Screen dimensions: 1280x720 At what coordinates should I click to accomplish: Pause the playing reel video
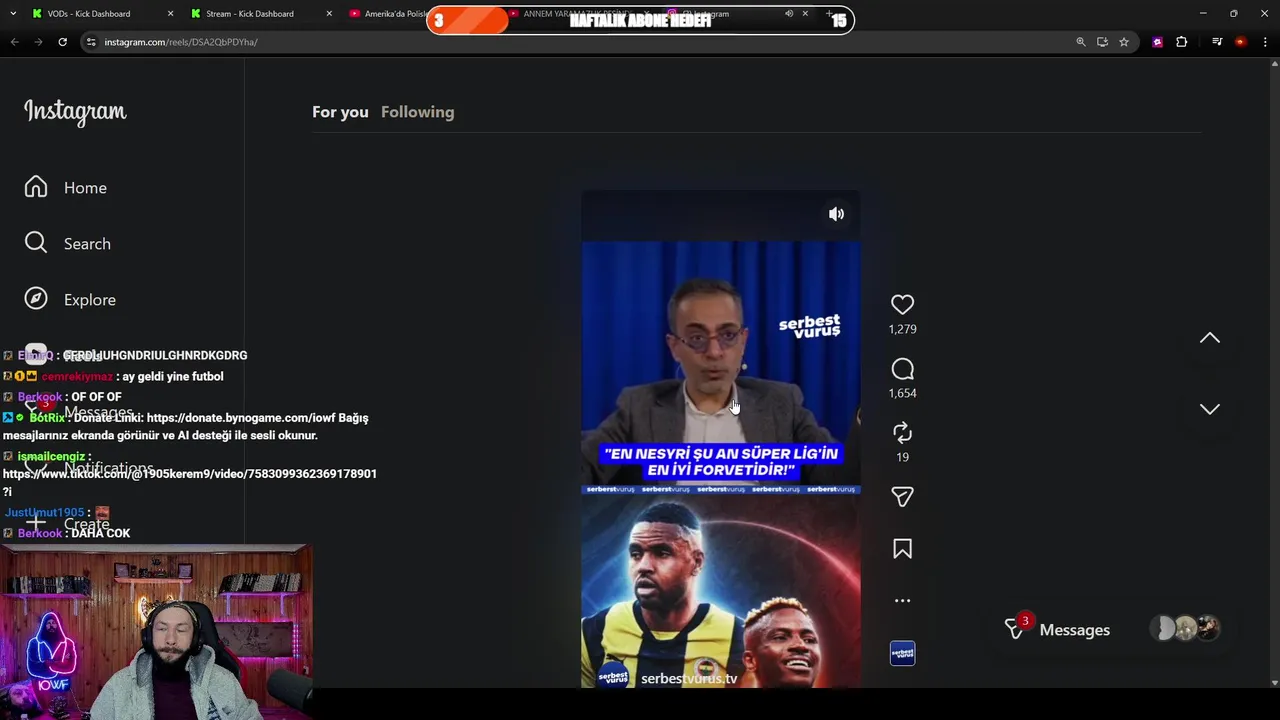[x=720, y=440]
